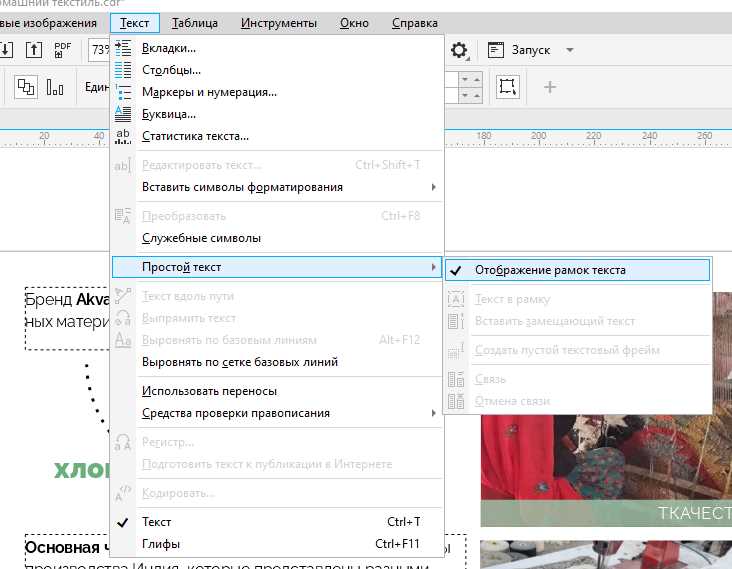Click the Export up-arrow toolbar icon
Screen dimensions: 732x569
click(34, 49)
